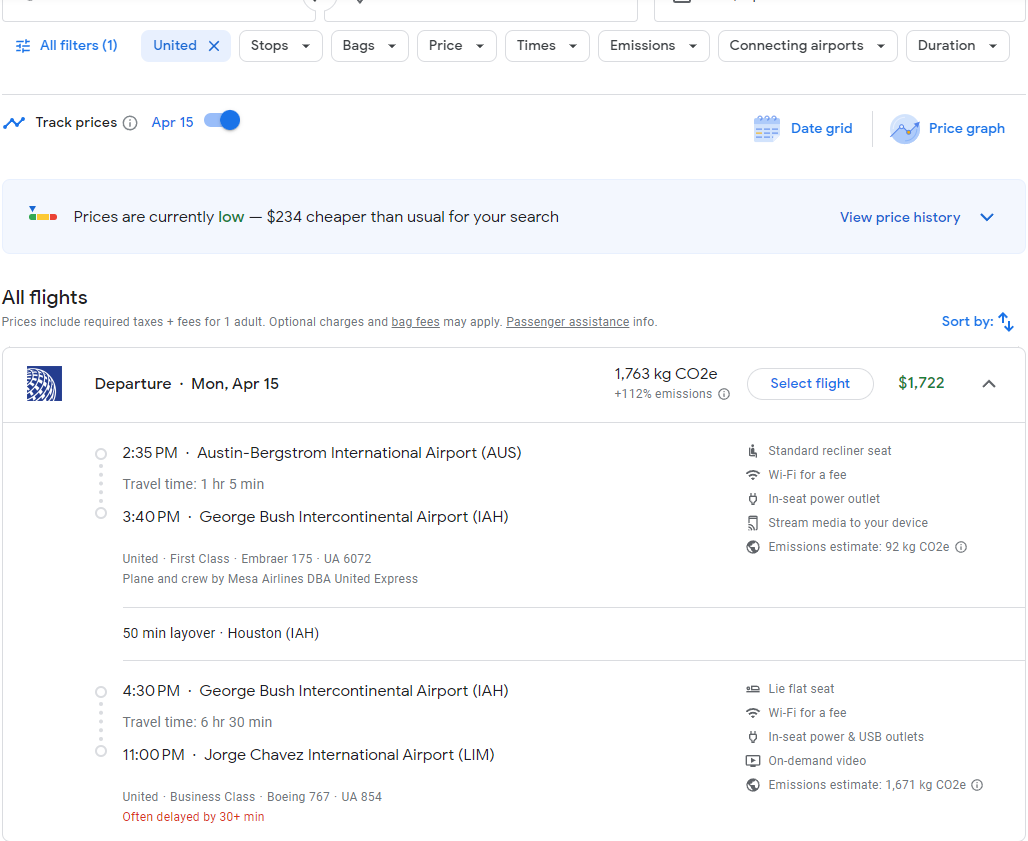Viewport: 1028px width, 841px height.
Task: Open the Emissions filter dropdown
Action: coord(653,46)
